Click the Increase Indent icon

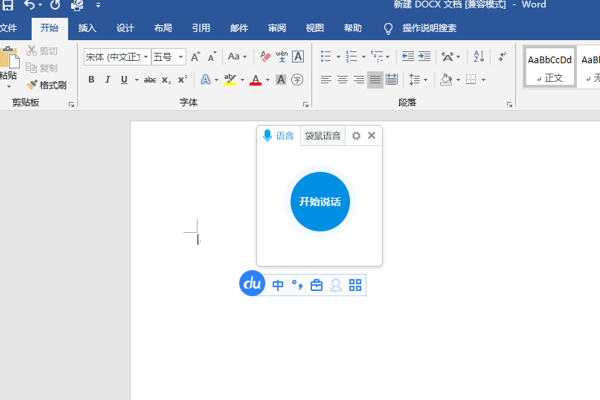click(424, 57)
